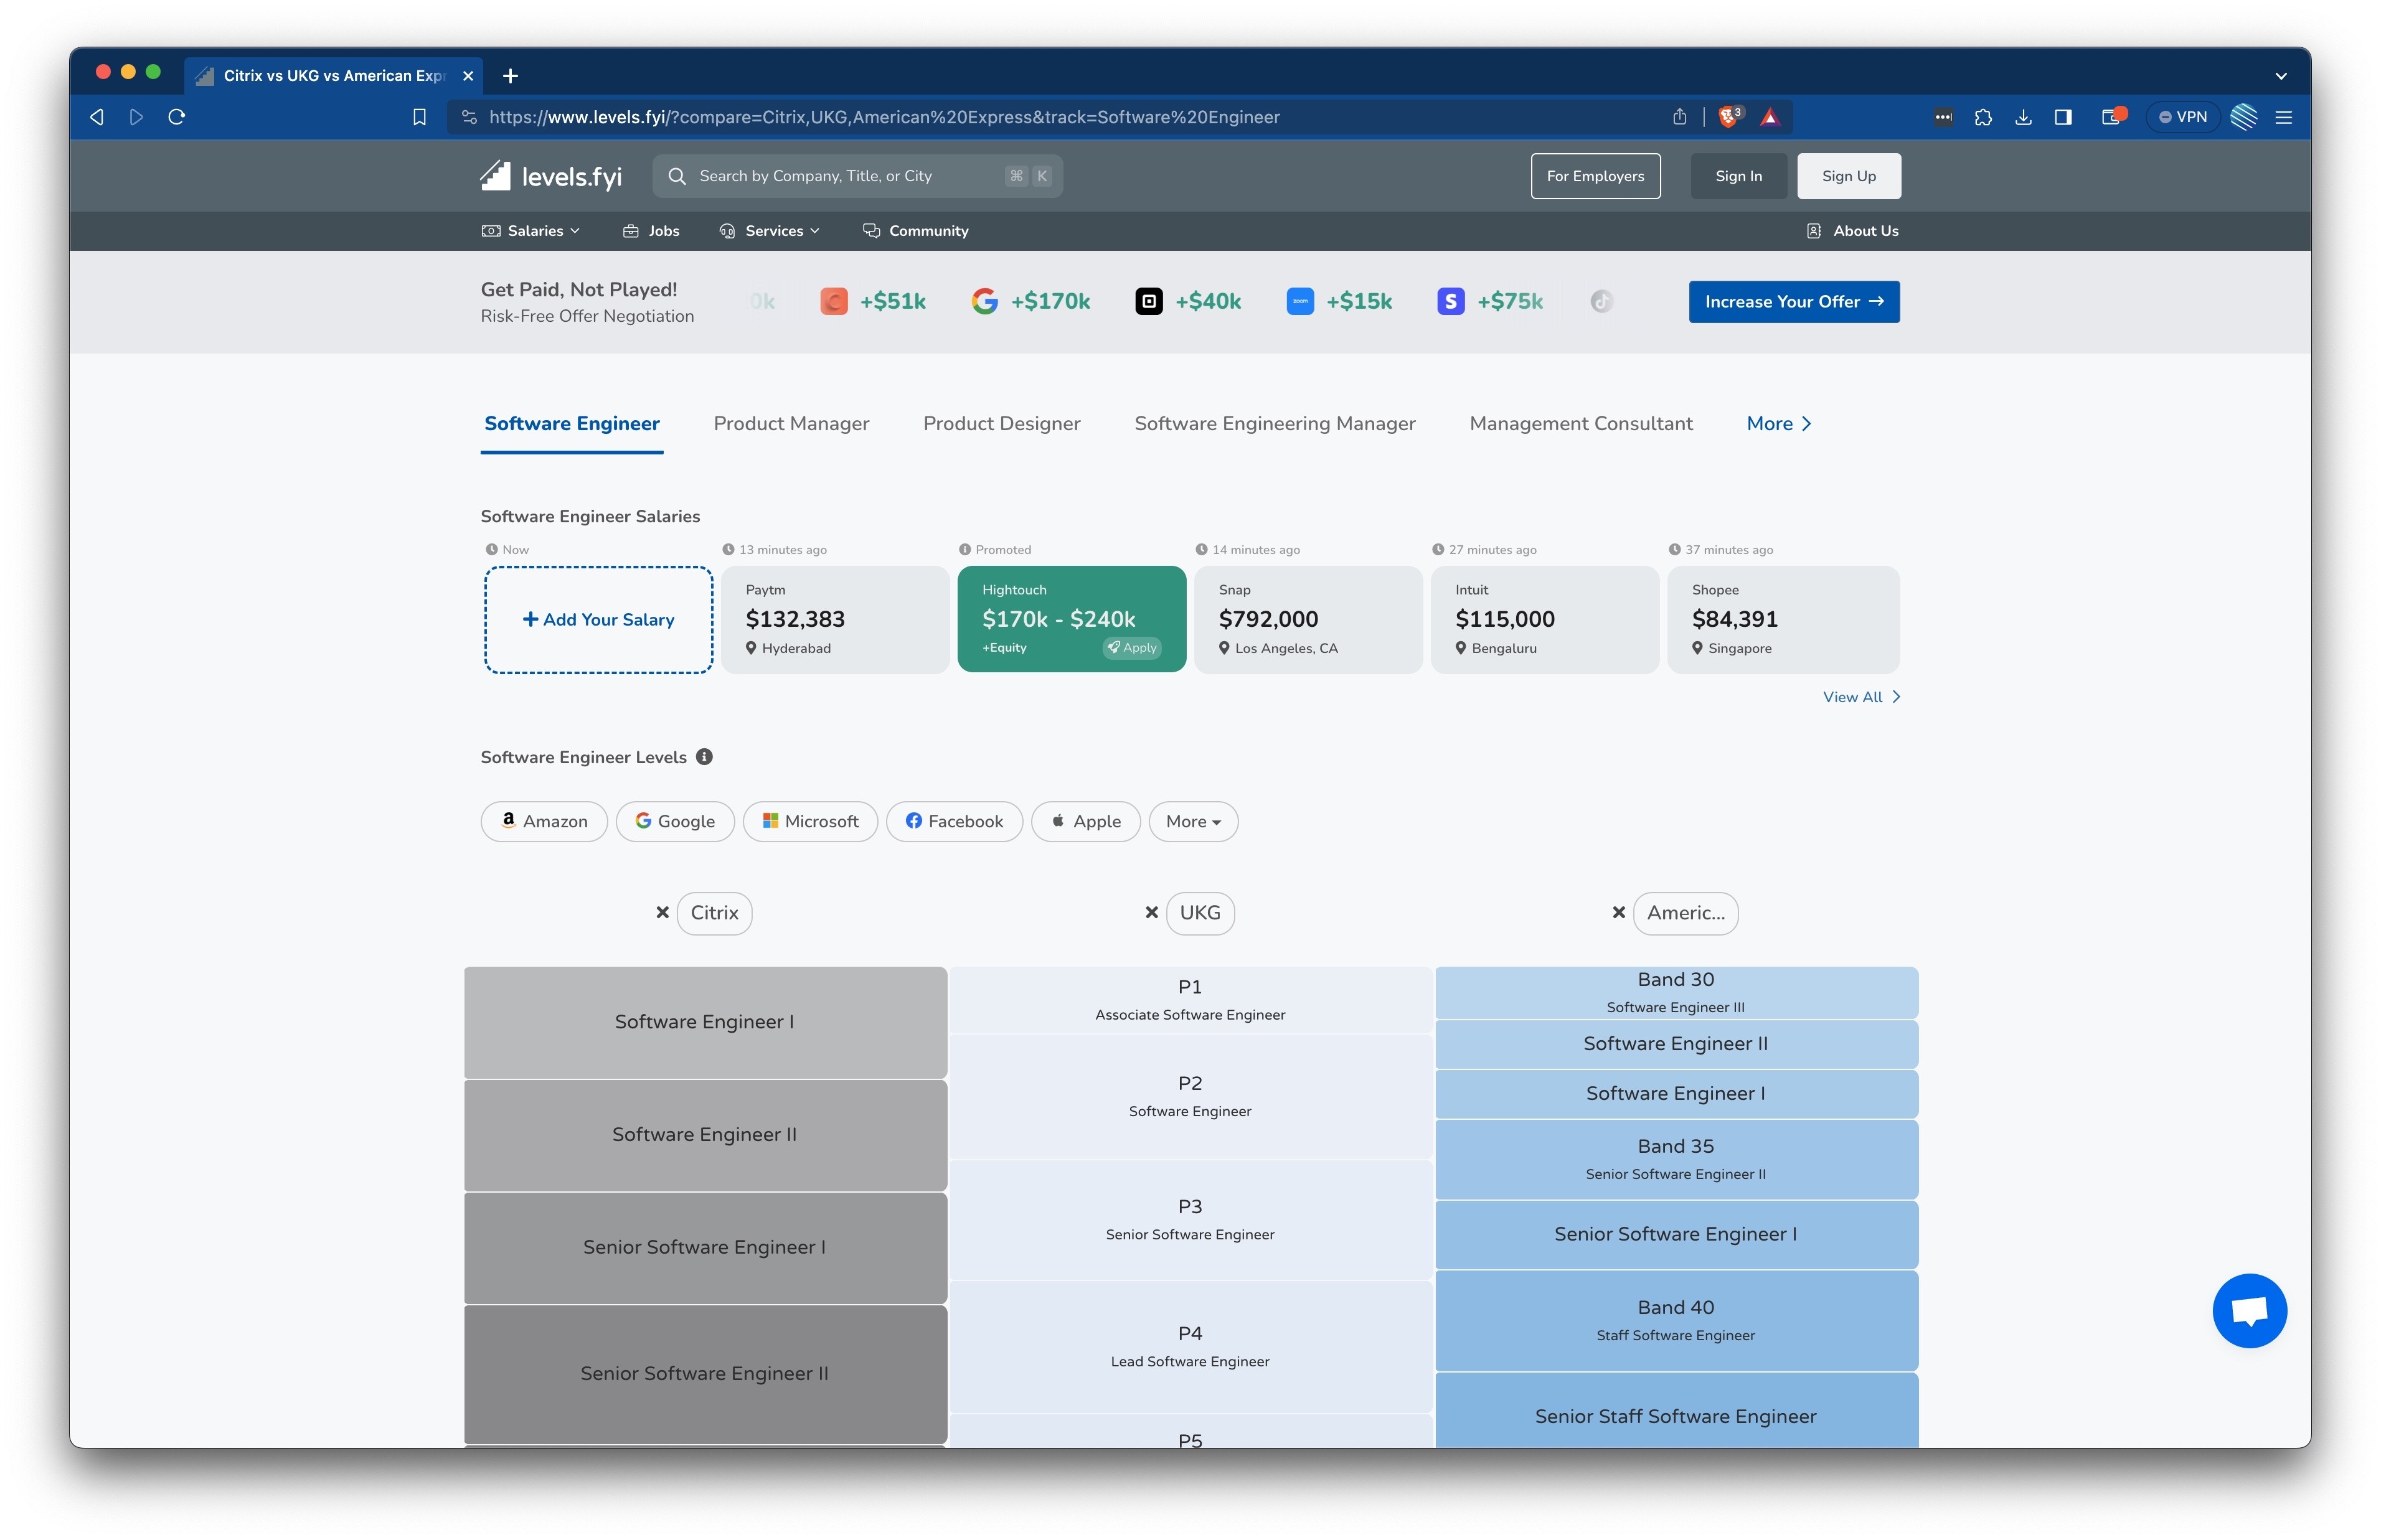Switch to the Product Manager tab

[x=790, y=424]
